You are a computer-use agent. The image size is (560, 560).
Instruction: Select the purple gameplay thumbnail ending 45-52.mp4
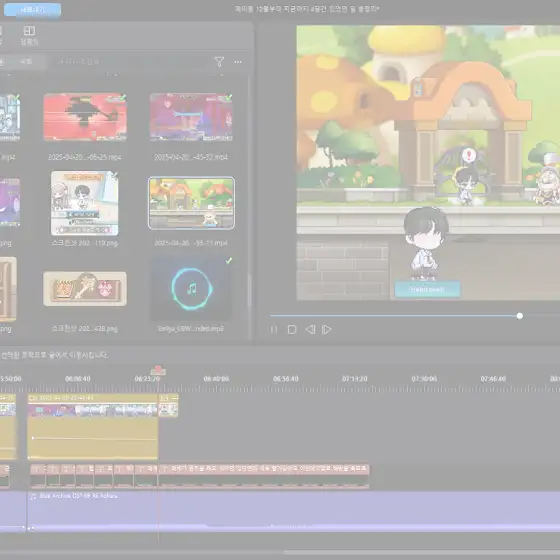coord(191,117)
